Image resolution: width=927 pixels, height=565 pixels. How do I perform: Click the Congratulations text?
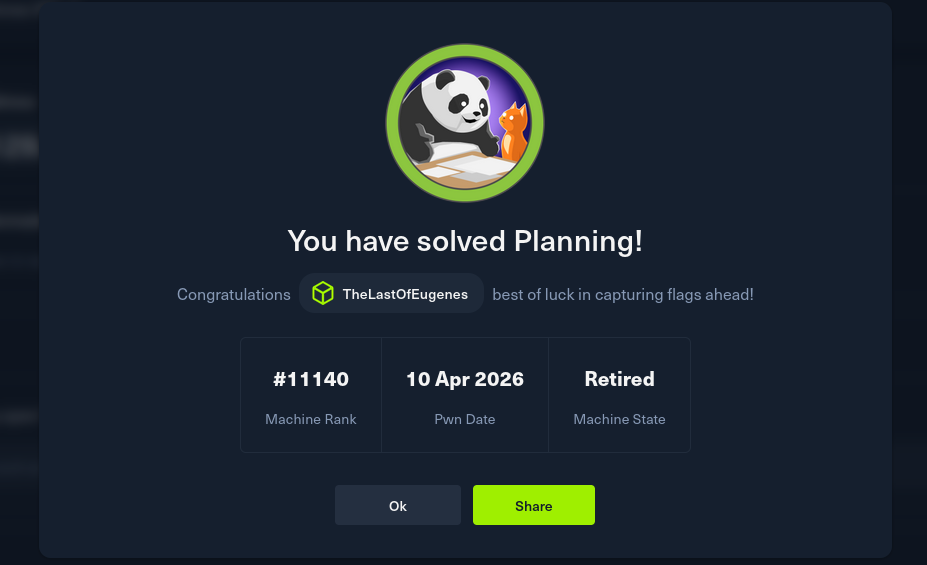pos(233,294)
